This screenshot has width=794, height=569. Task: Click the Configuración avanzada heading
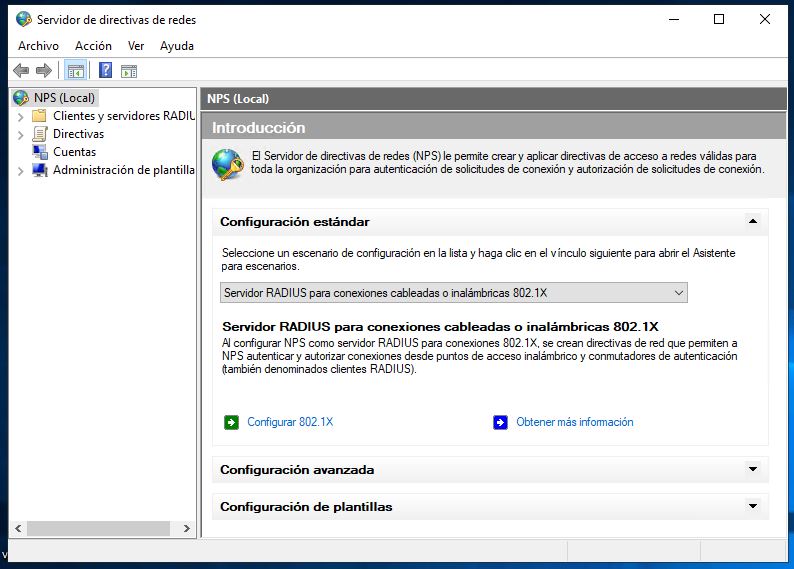click(297, 470)
